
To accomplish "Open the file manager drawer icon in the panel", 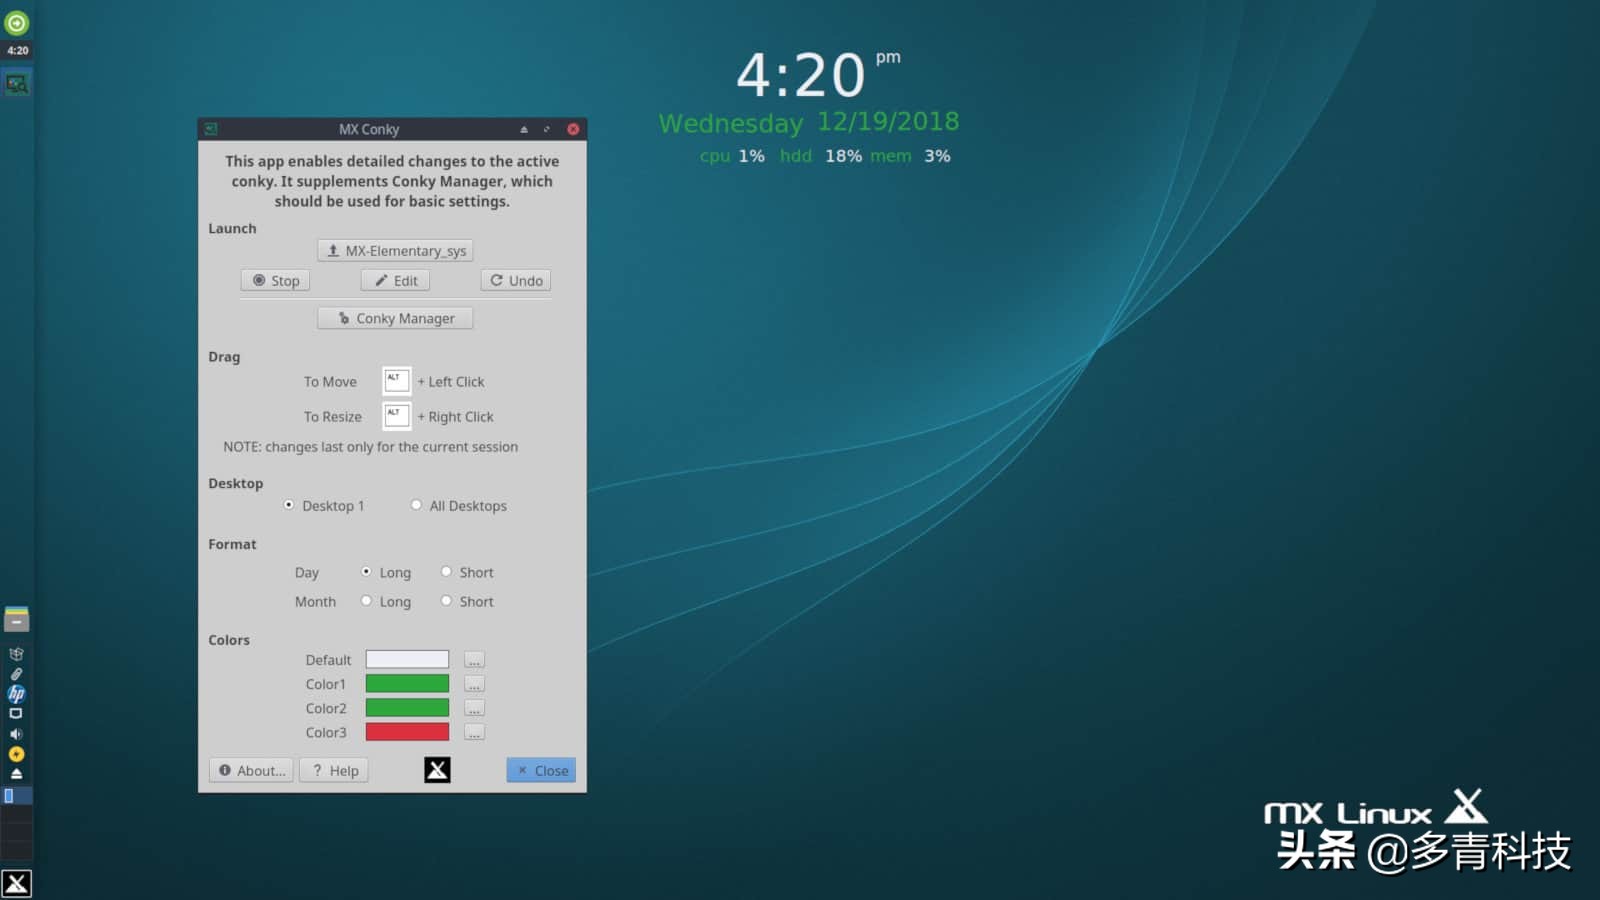I will (17, 619).
